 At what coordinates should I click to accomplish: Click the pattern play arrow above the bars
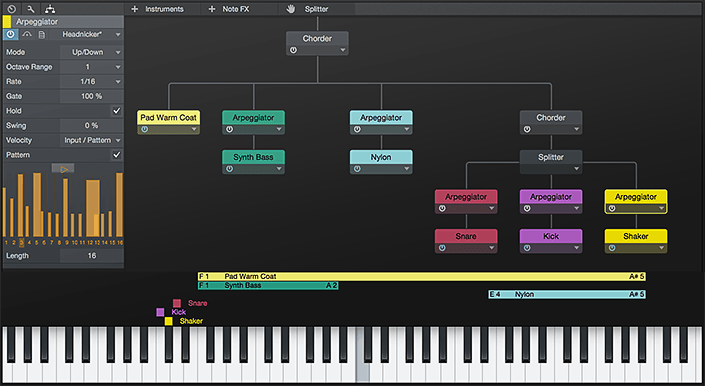(63, 169)
